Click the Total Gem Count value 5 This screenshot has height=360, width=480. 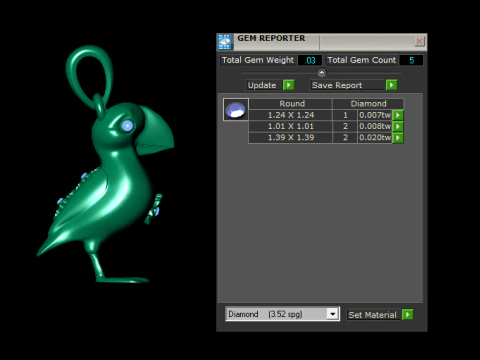pyautogui.click(x=411, y=60)
